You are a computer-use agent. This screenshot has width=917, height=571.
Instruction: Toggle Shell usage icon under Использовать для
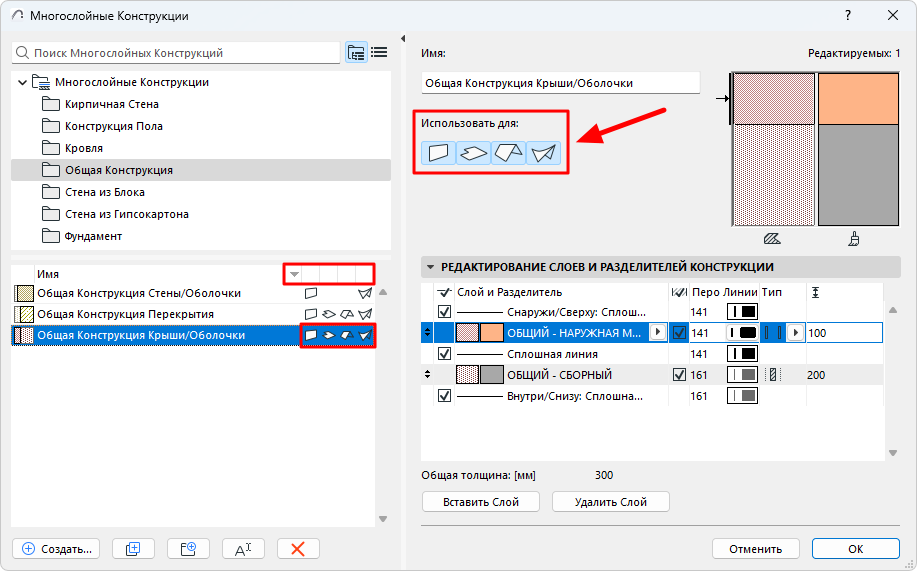click(x=543, y=153)
